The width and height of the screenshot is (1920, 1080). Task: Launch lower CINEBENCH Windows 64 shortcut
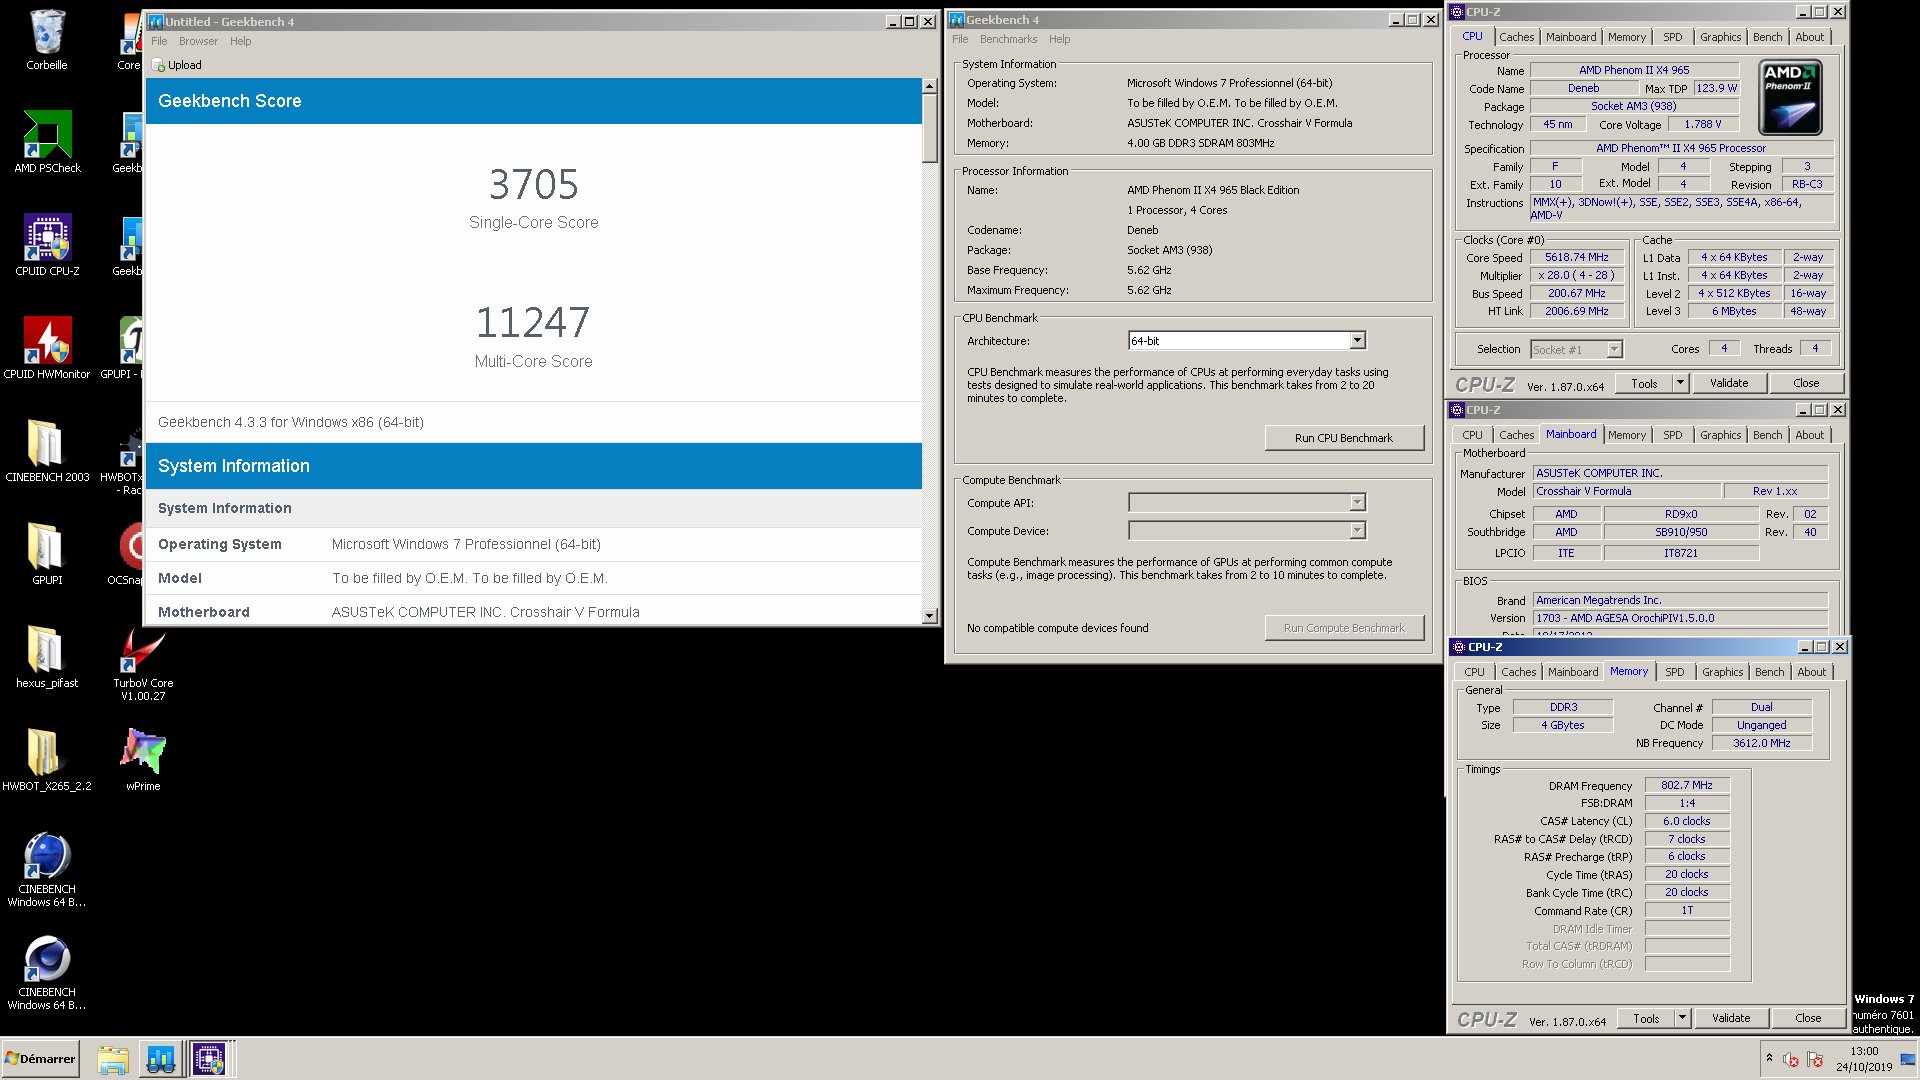pyautogui.click(x=47, y=973)
